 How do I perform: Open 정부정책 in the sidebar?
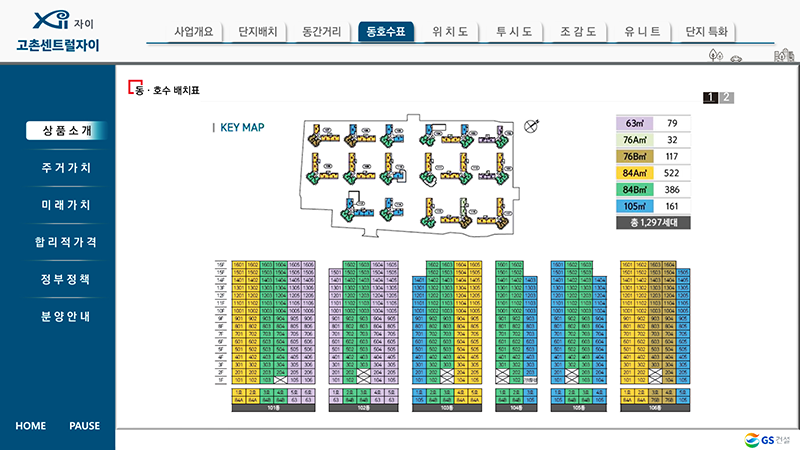click(x=66, y=279)
